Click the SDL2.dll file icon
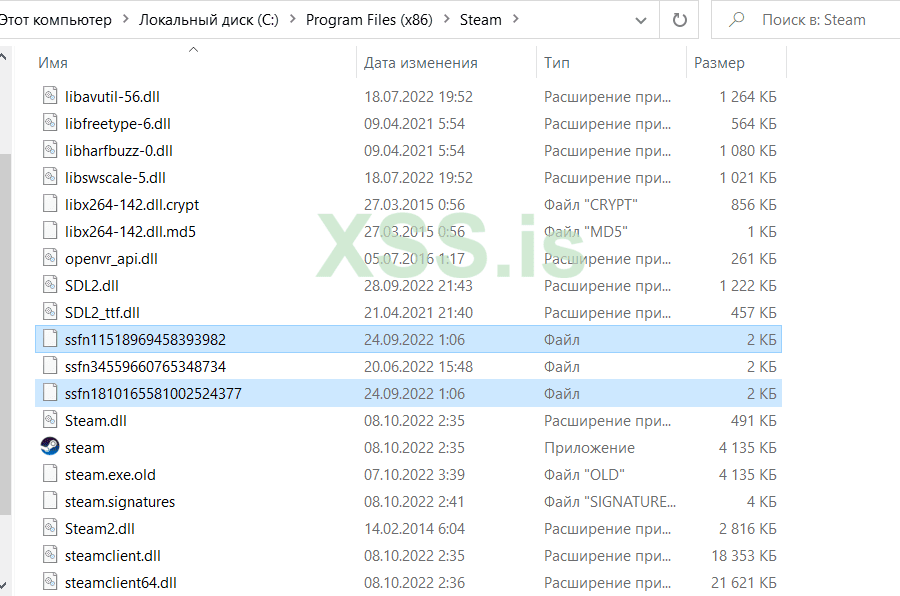The image size is (900, 596). coord(51,284)
